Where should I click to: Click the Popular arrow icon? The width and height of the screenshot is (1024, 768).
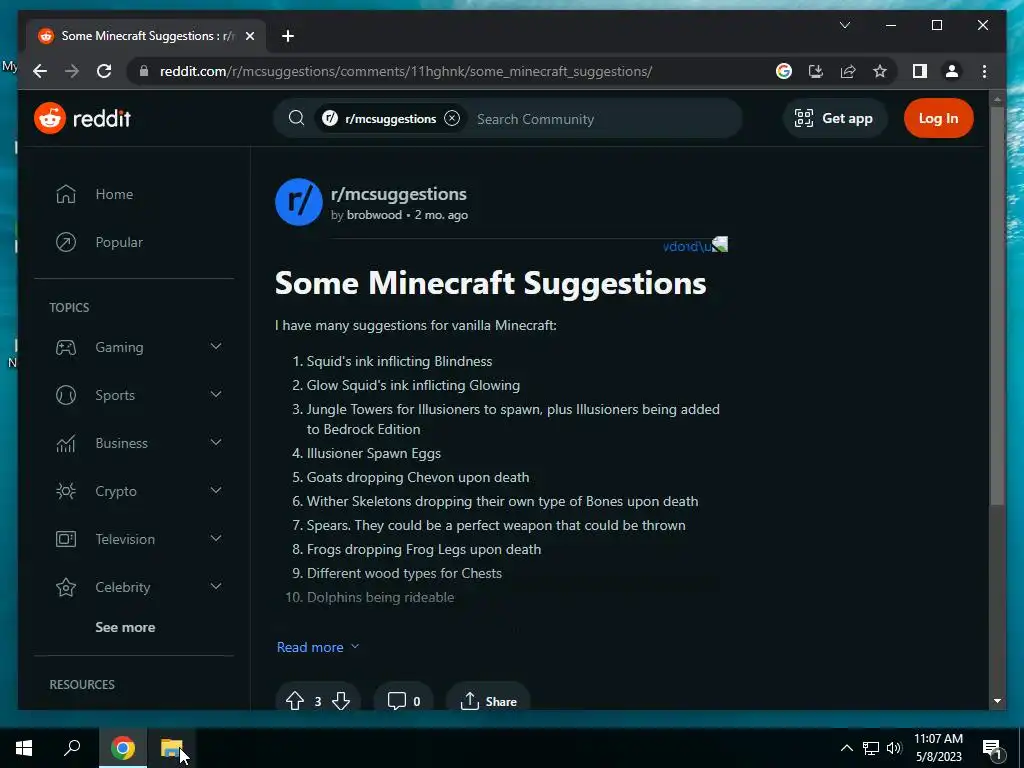click(66, 242)
